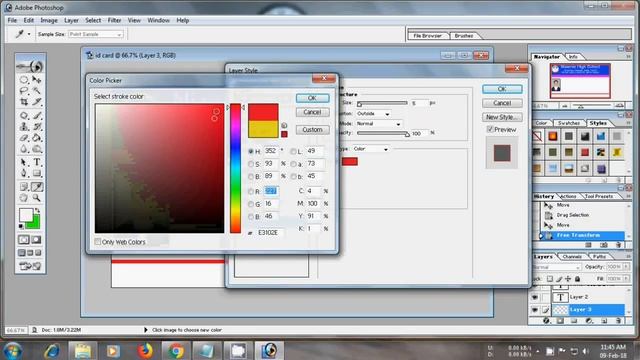Select the Magic Wand tool
Screen dimensions: 640x360
pyautogui.click(x=36, y=90)
